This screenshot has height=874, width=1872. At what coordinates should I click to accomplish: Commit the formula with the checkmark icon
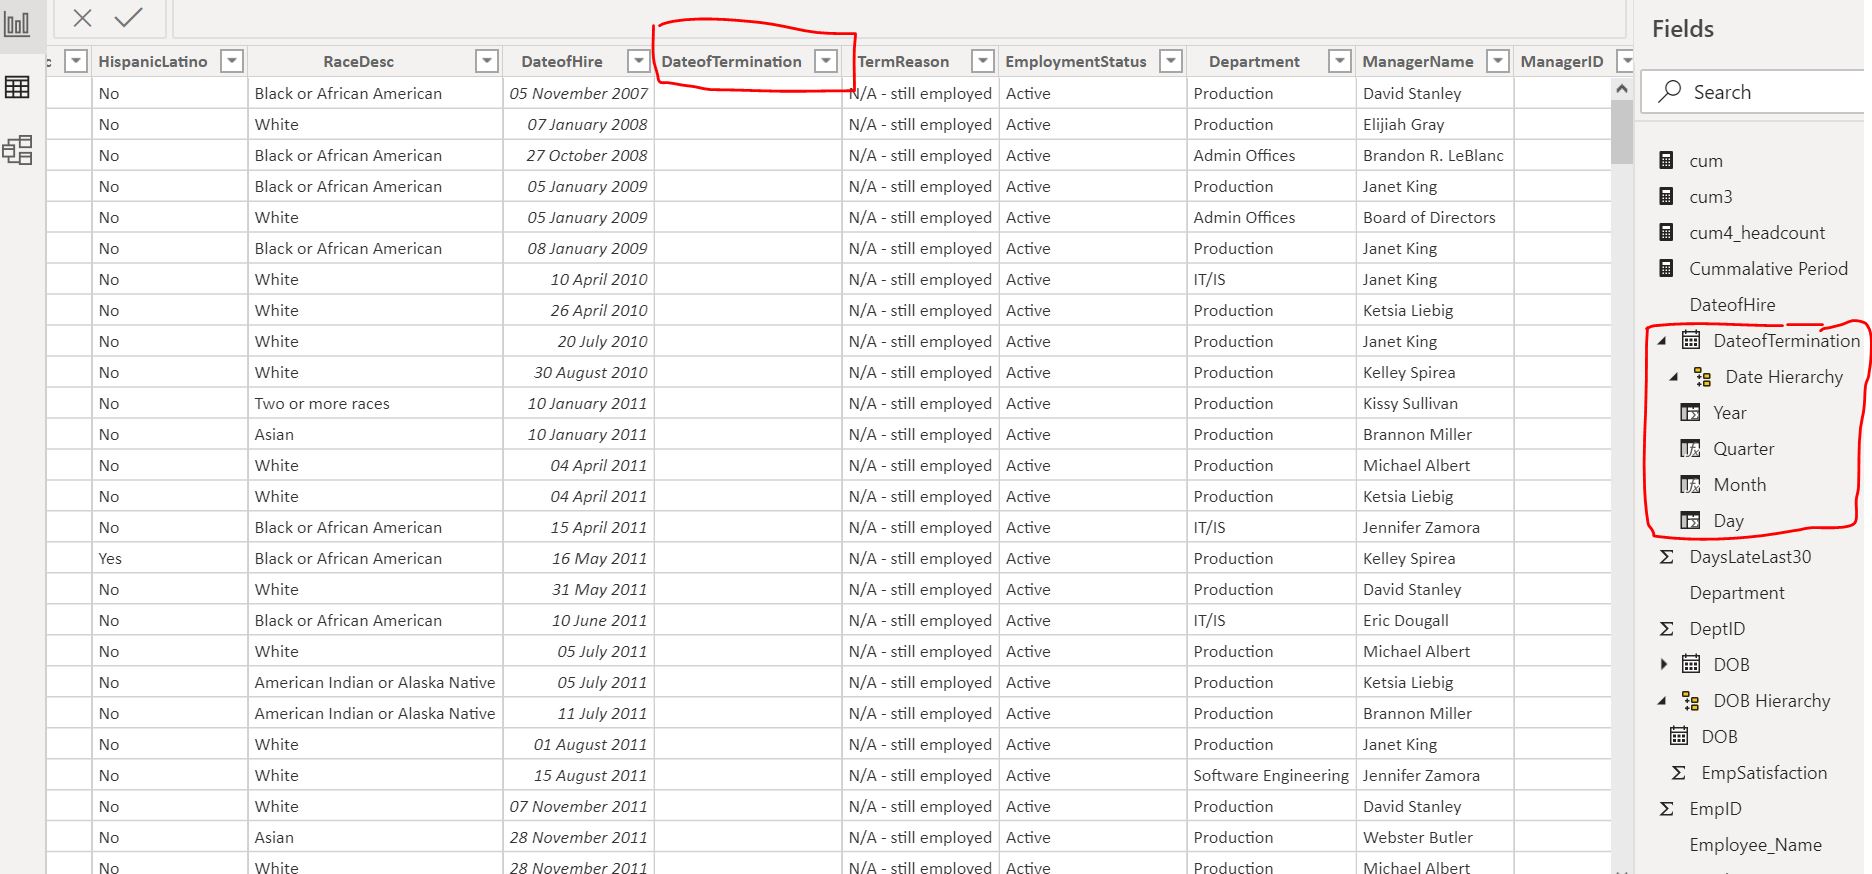coord(129,17)
